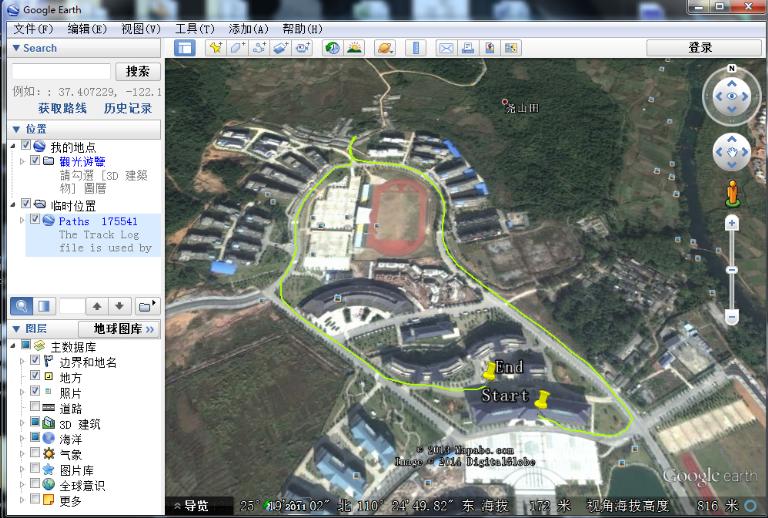
Task: Click the North indicator on compass
Action: click(x=732, y=68)
